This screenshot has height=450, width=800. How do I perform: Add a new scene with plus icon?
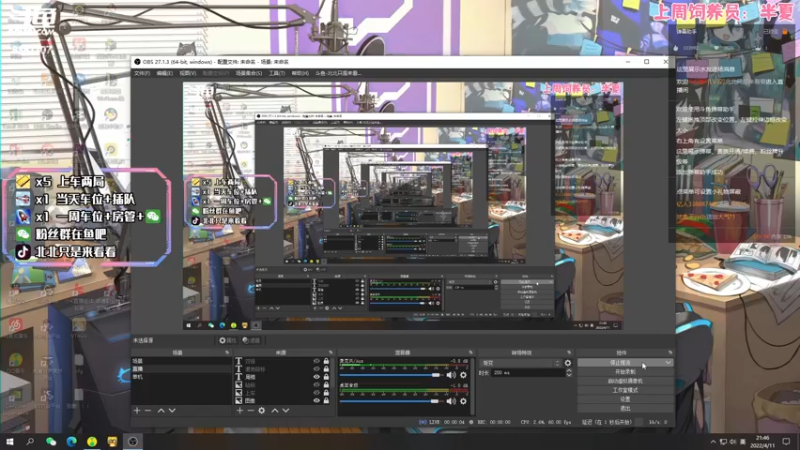pyautogui.click(x=137, y=410)
